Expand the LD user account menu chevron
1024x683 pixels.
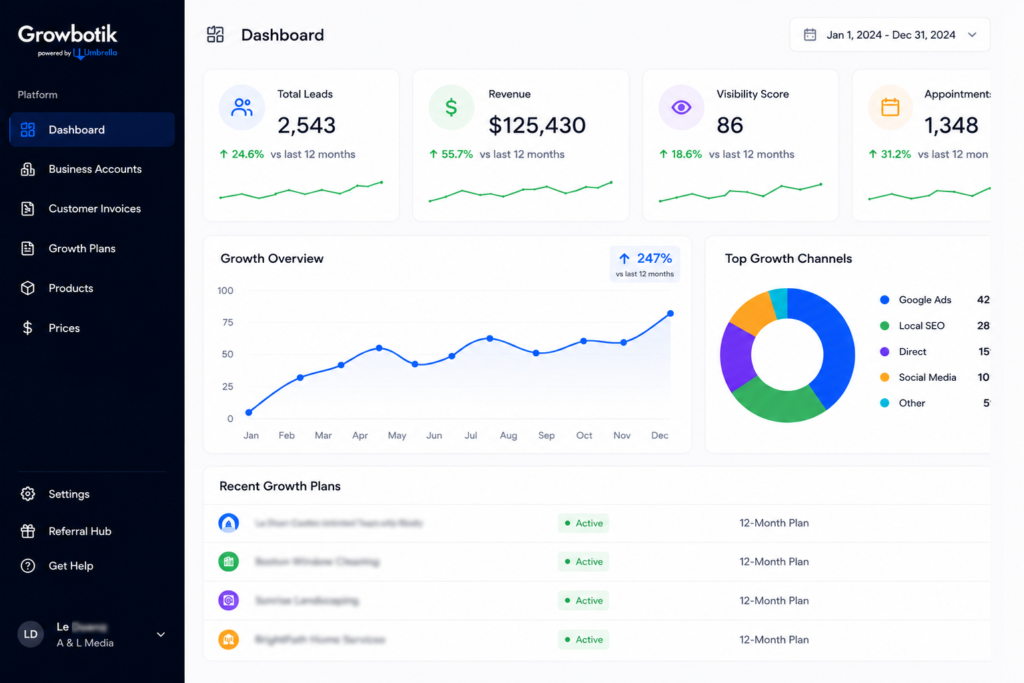click(161, 635)
